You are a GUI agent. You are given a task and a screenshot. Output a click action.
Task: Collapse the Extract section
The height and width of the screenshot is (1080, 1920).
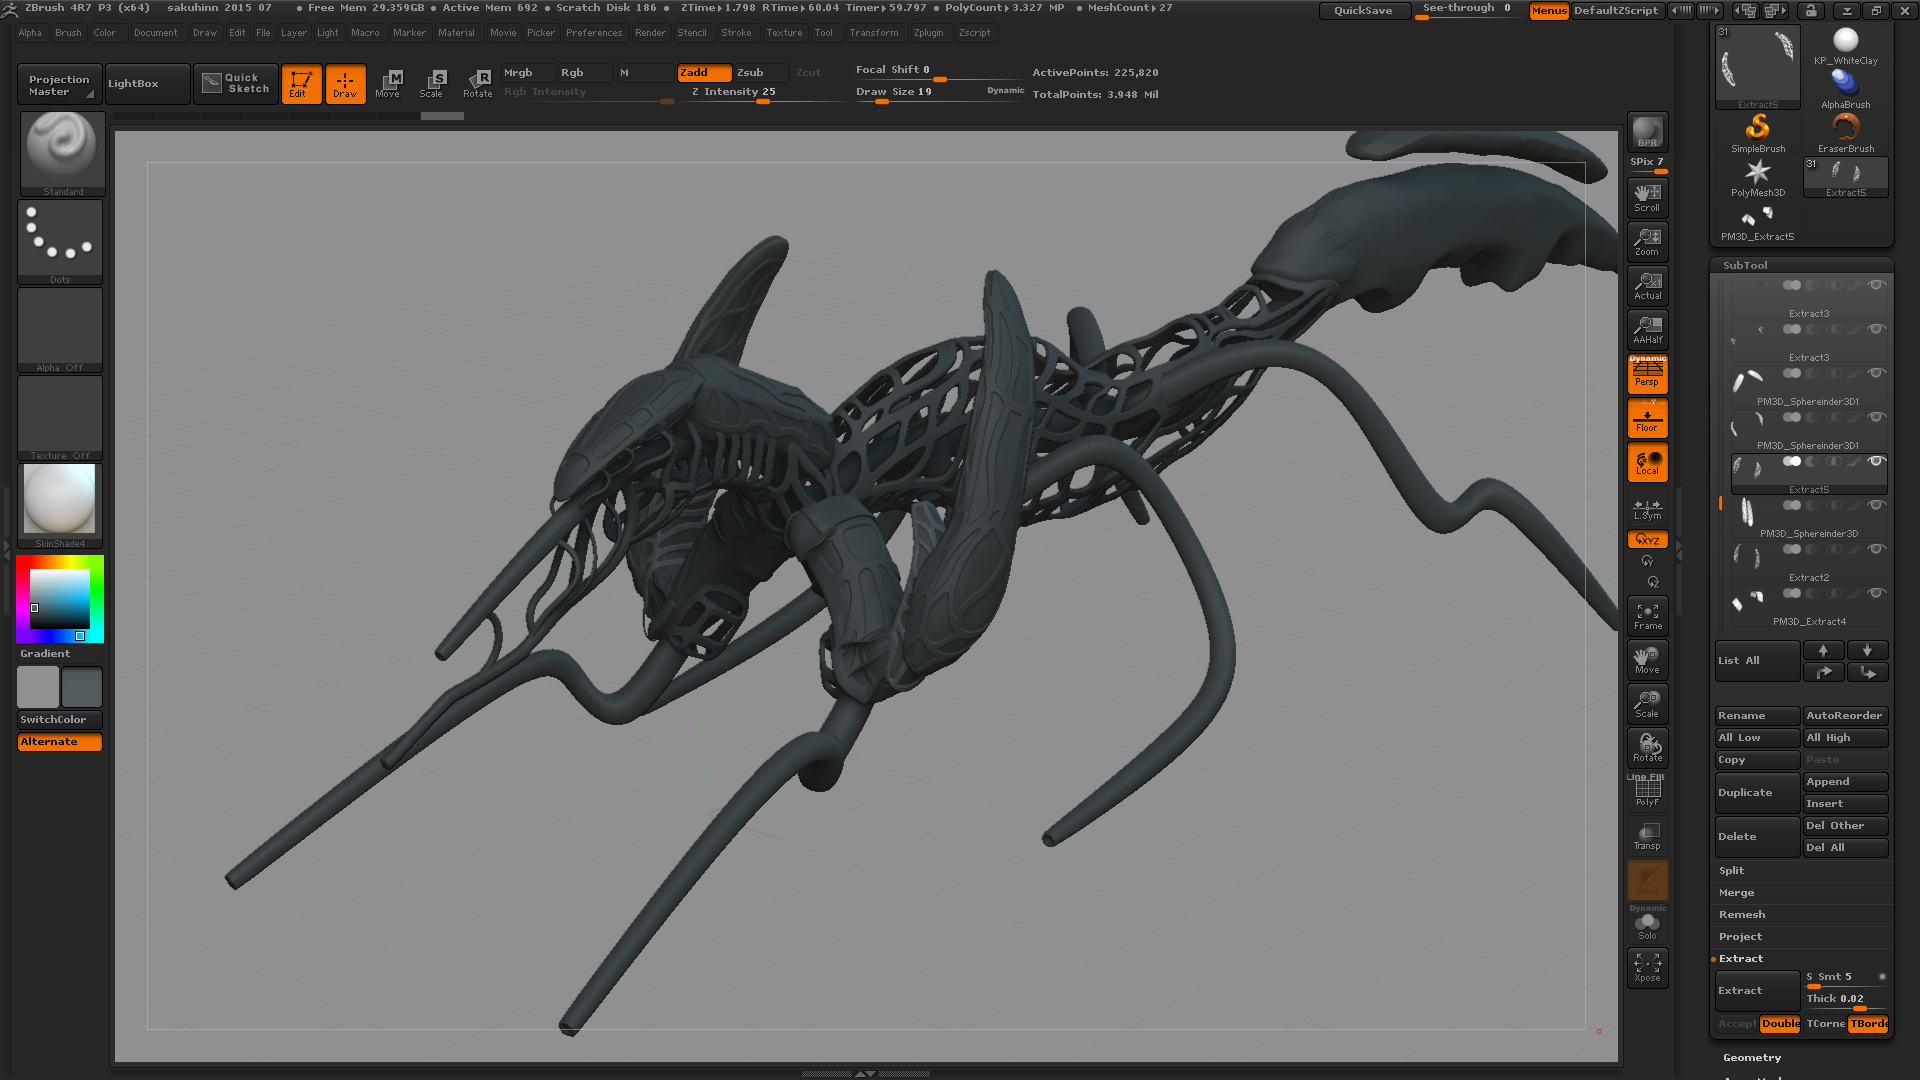click(x=1741, y=958)
